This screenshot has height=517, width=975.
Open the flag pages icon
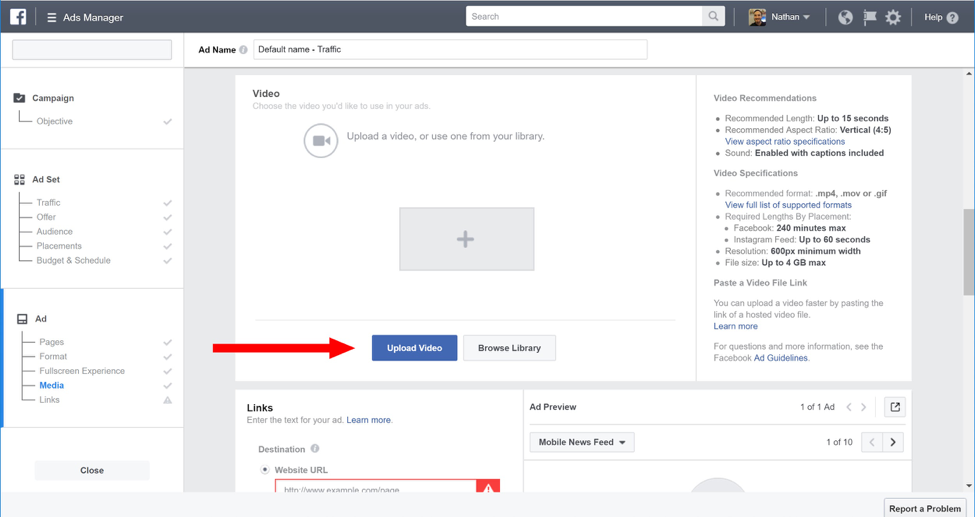click(870, 17)
